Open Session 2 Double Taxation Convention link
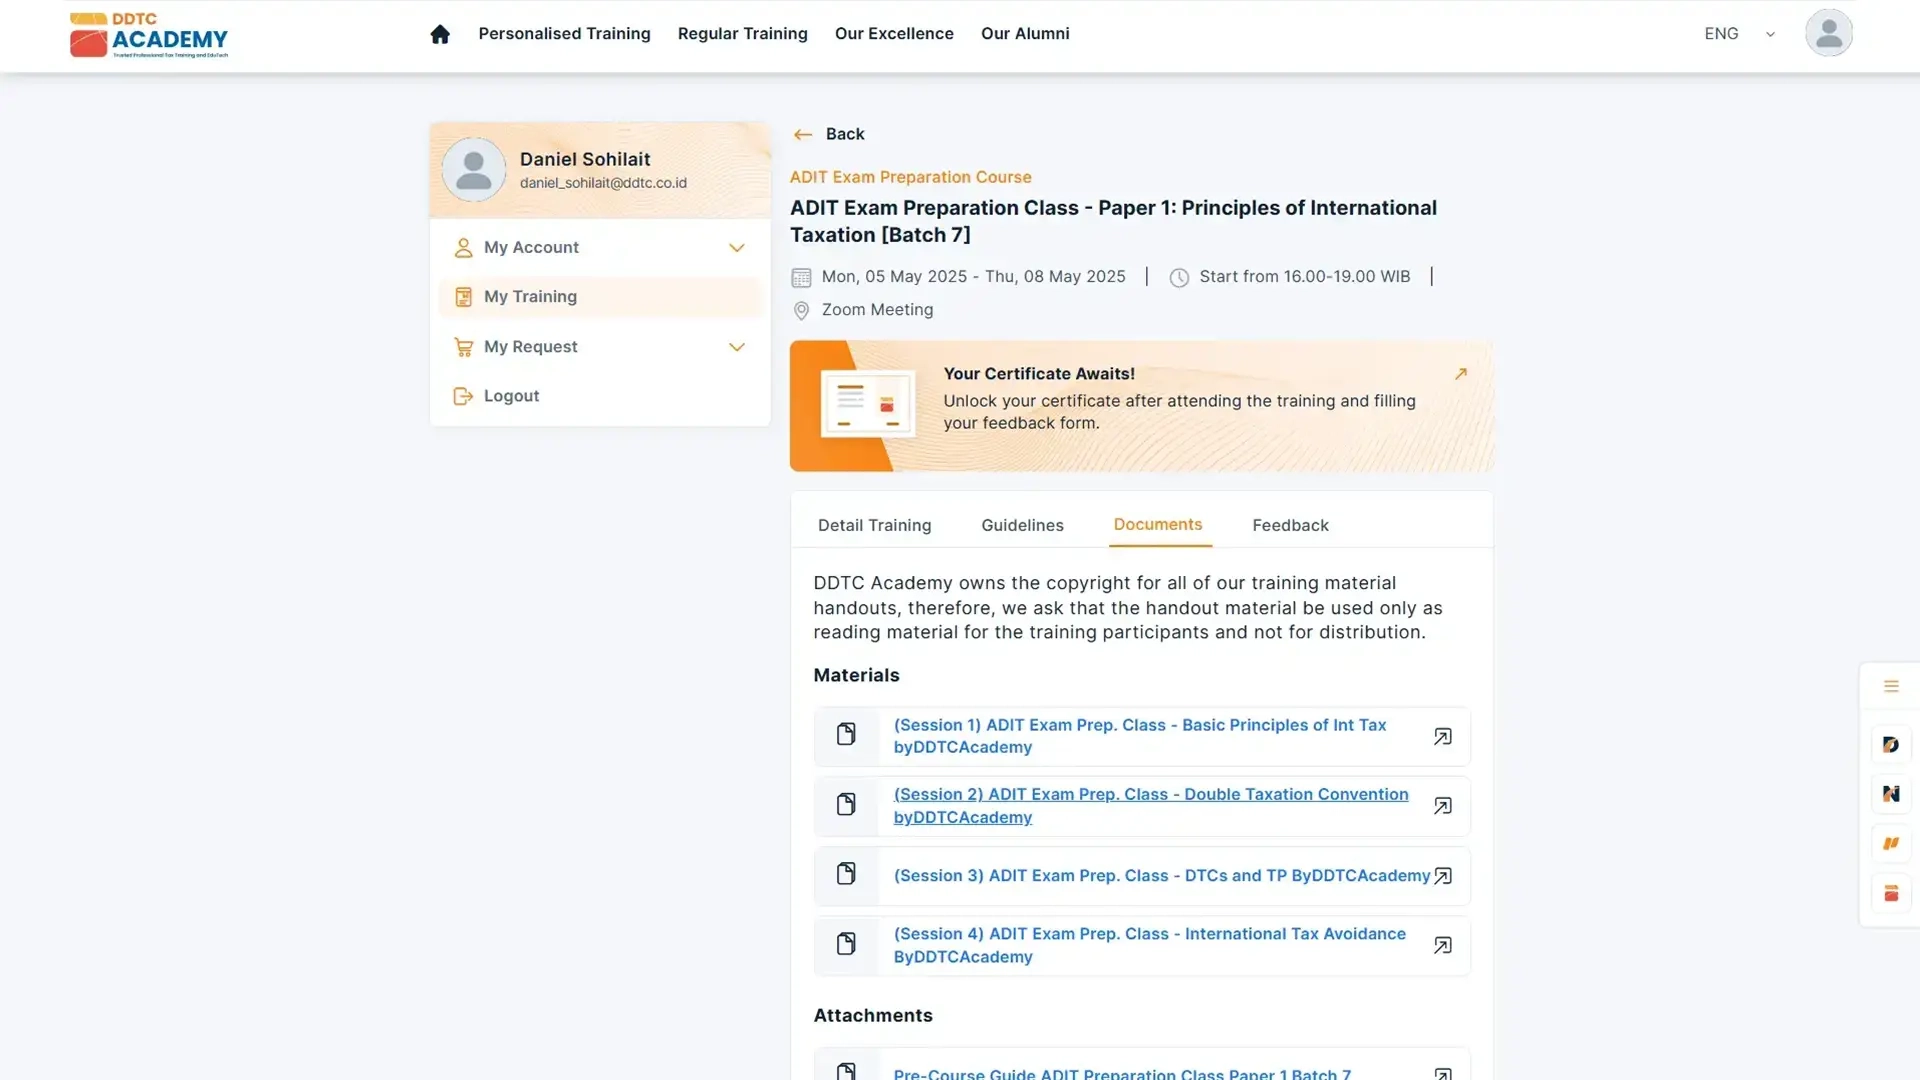 pyautogui.click(x=1150, y=805)
